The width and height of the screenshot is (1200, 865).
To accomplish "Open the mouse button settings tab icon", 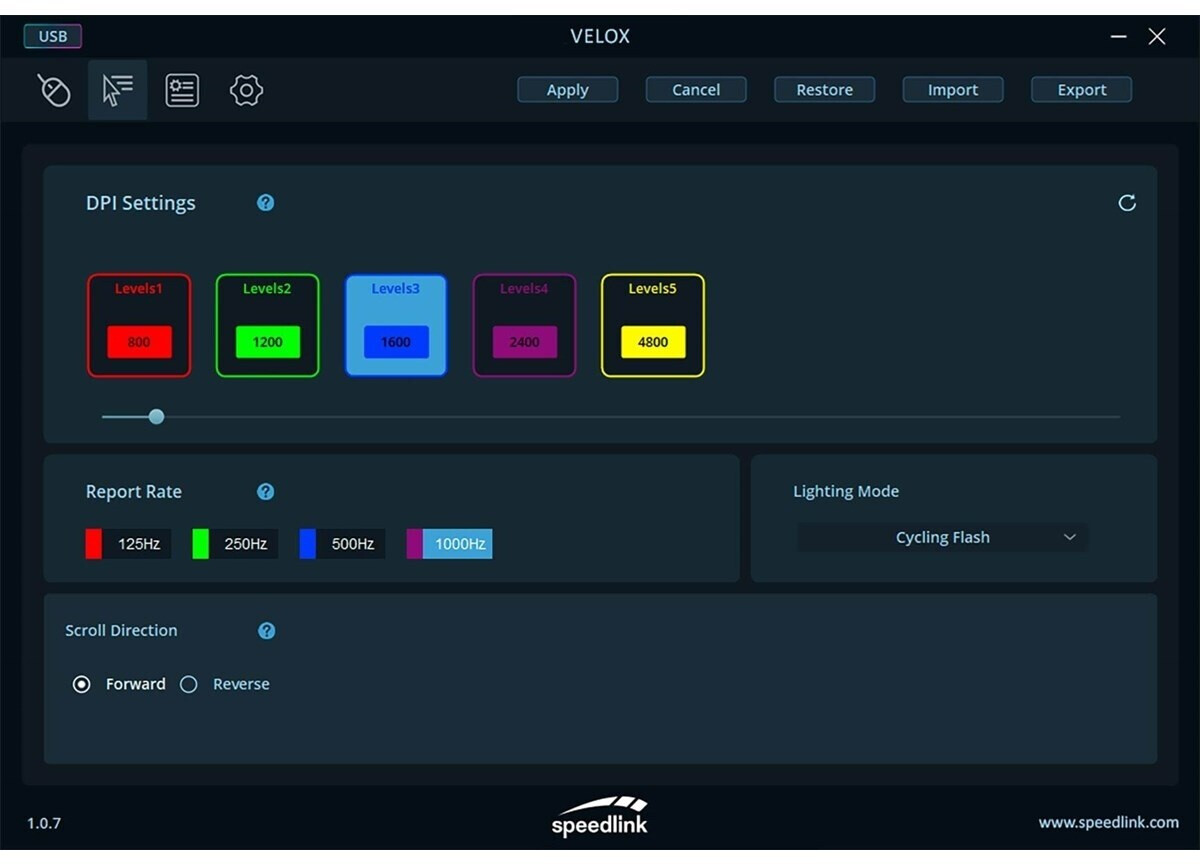I will pos(54,90).
